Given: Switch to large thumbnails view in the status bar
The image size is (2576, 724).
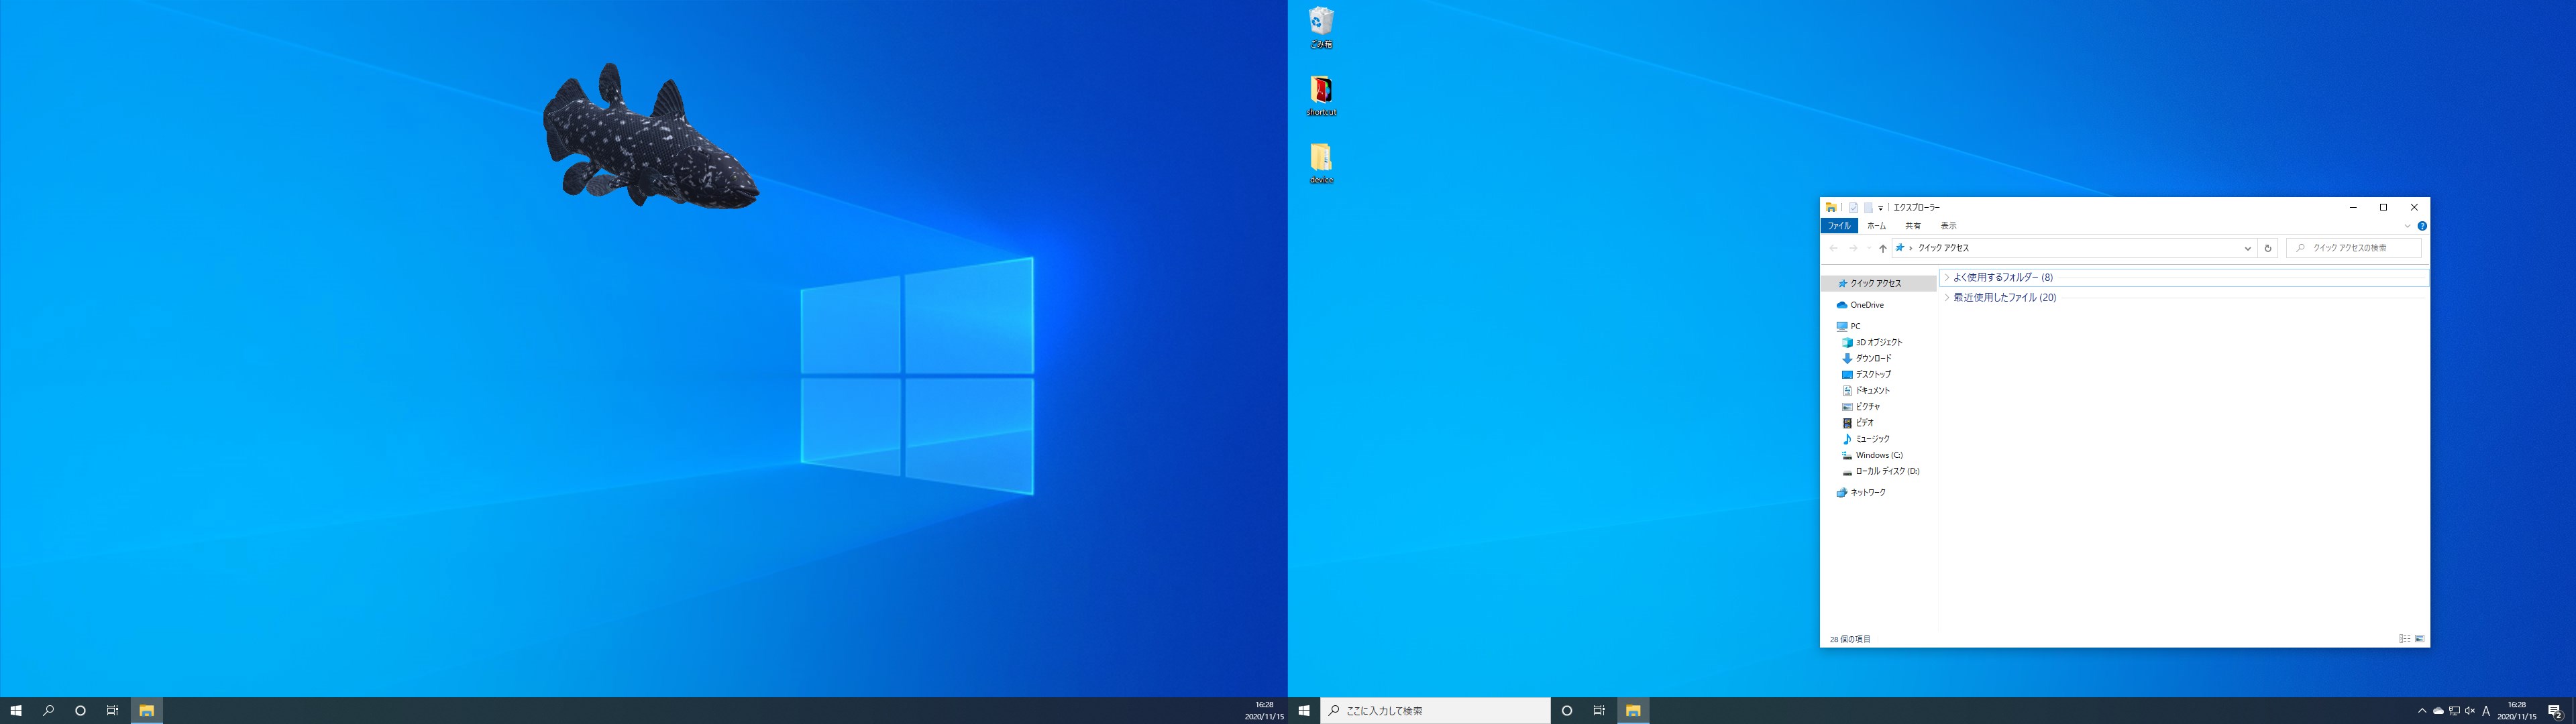Looking at the screenshot, I should click(2419, 639).
